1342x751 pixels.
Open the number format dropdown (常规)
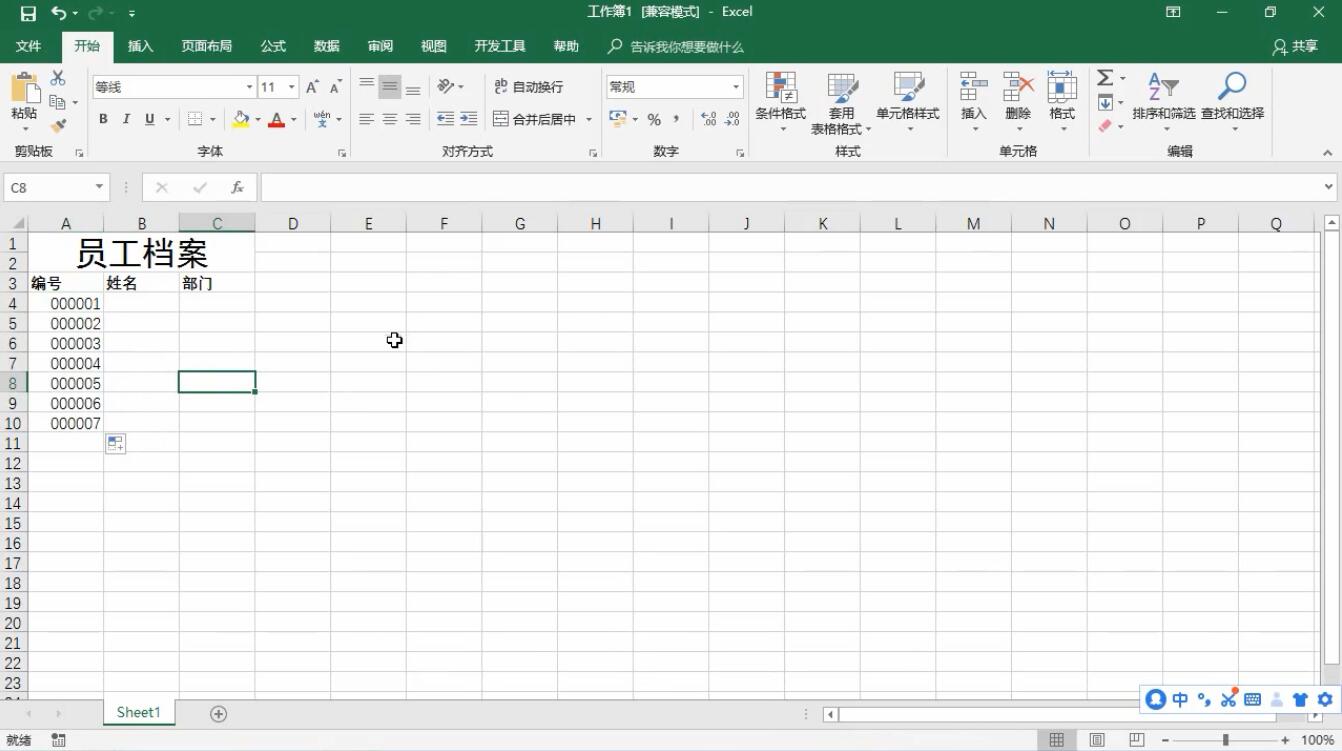click(x=736, y=87)
